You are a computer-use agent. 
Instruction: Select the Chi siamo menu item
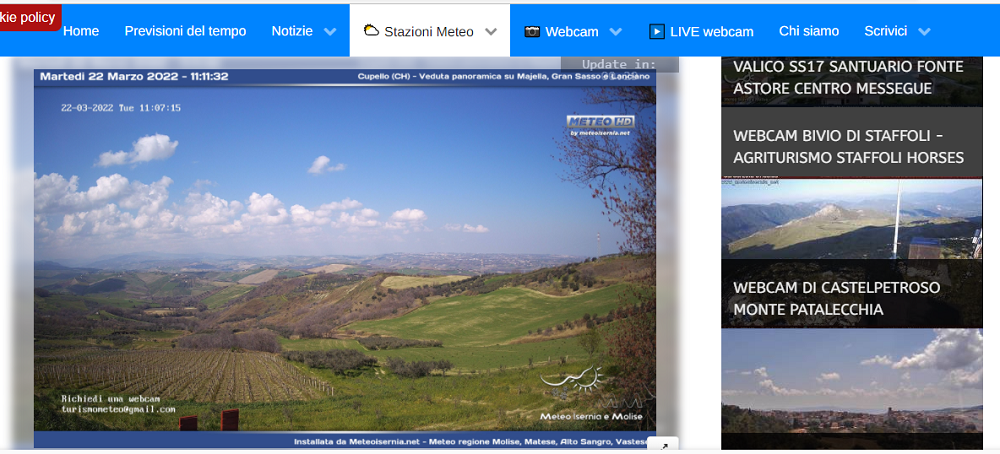809,31
